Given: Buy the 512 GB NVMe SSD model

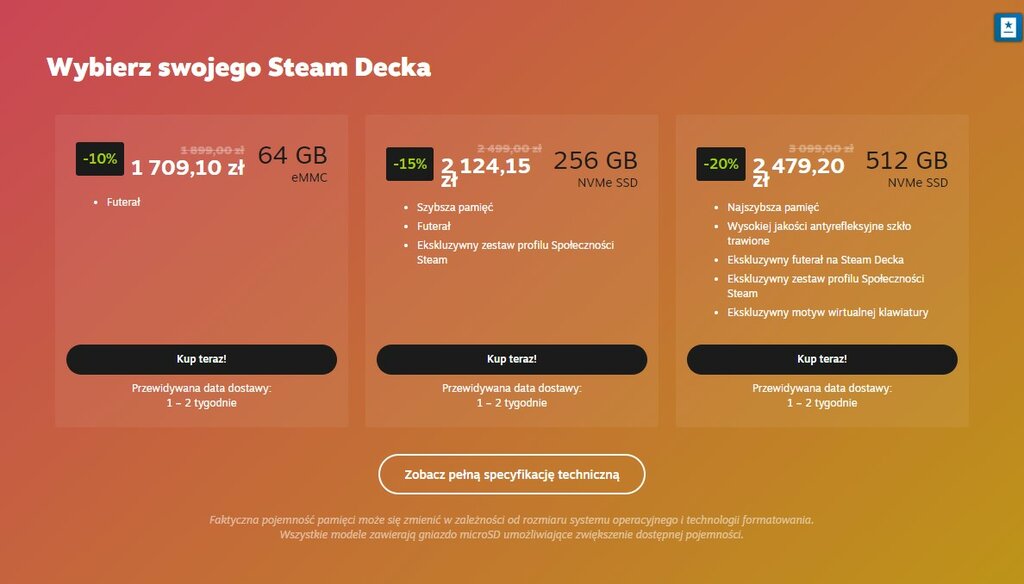Looking at the screenshot, I should (822, 359).
